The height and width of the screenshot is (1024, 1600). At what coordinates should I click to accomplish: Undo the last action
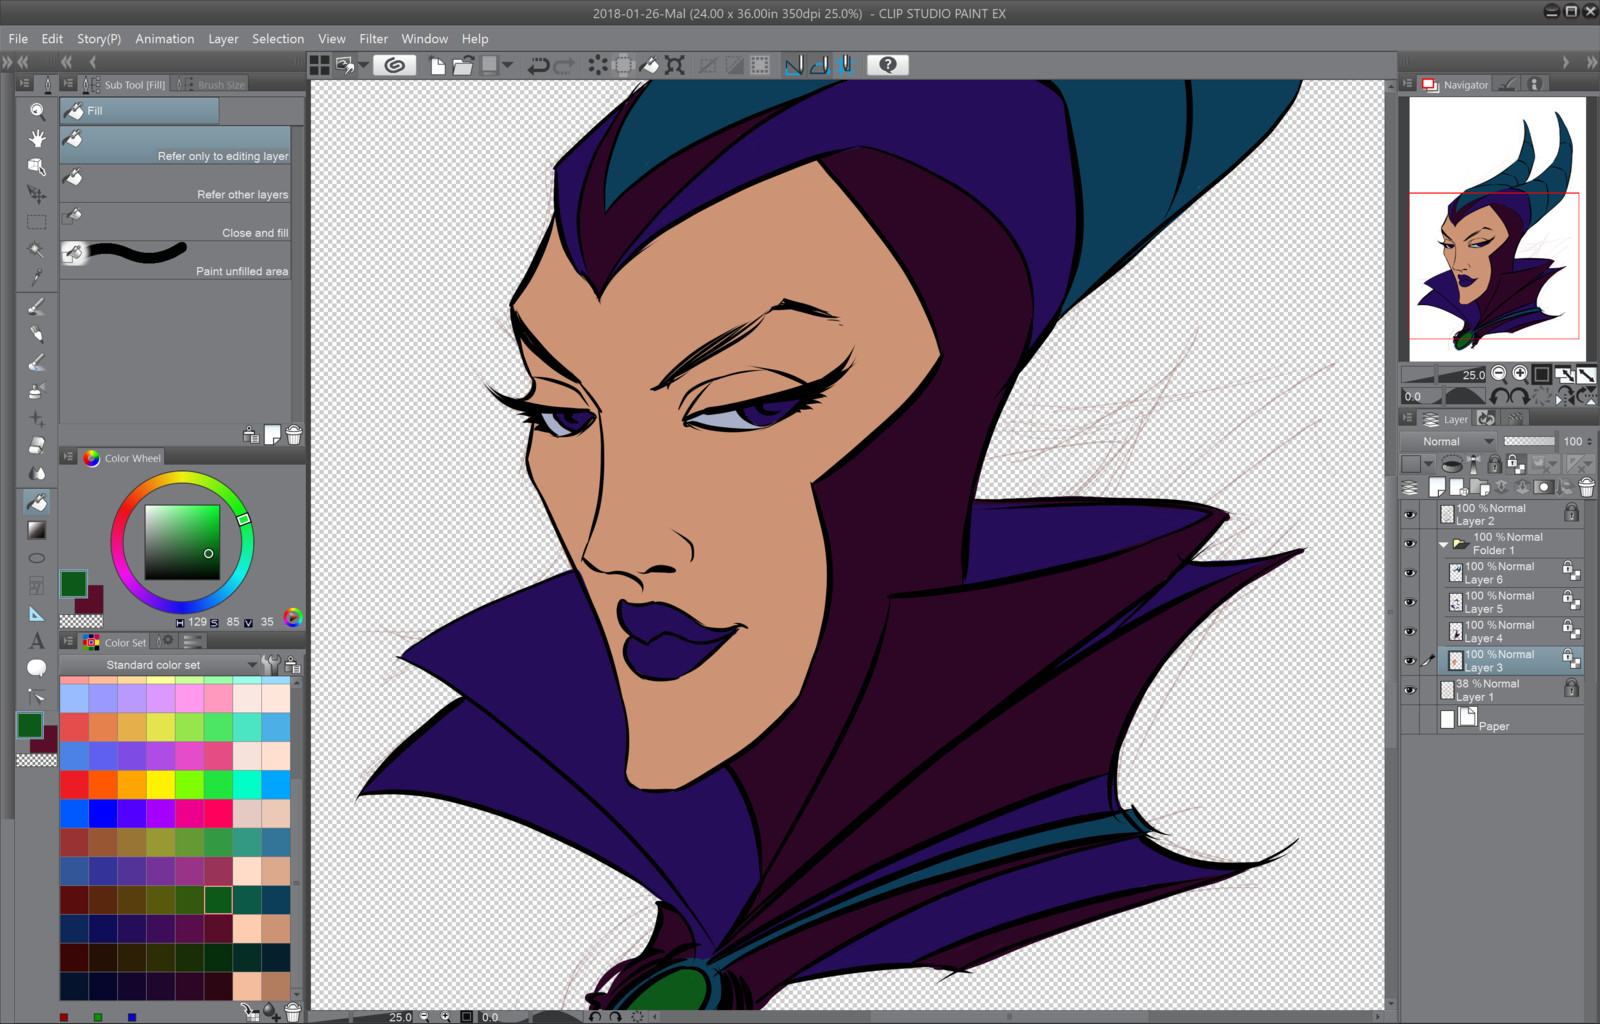coord(538,65)
